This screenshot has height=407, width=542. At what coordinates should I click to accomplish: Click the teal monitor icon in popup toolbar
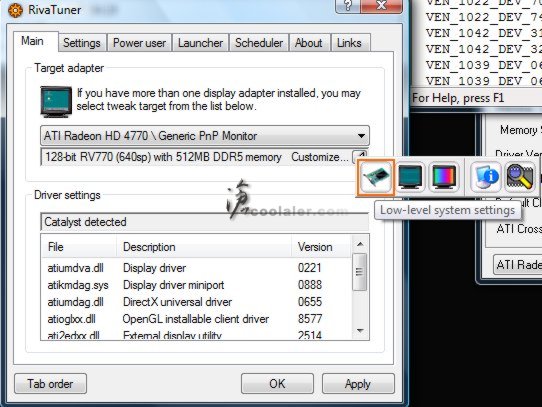click(410, 177)
